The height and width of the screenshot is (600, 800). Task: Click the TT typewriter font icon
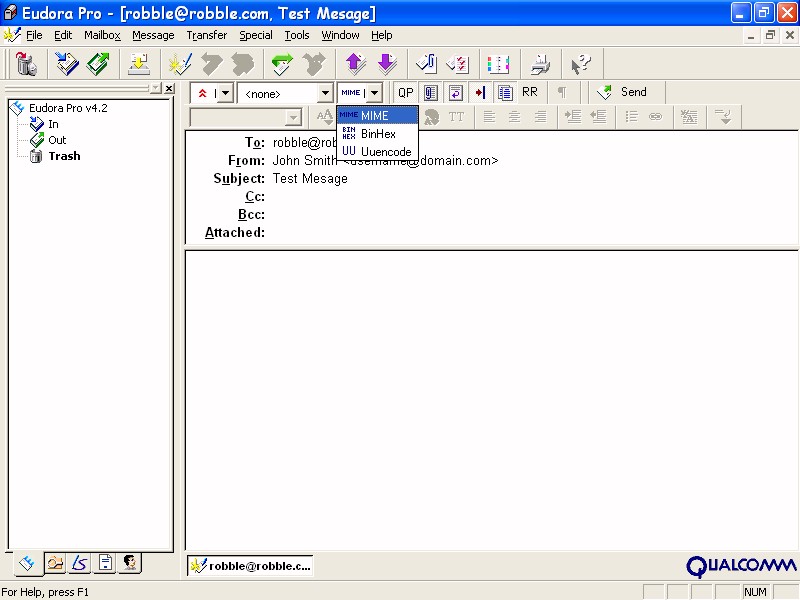(x=456, y=117)
